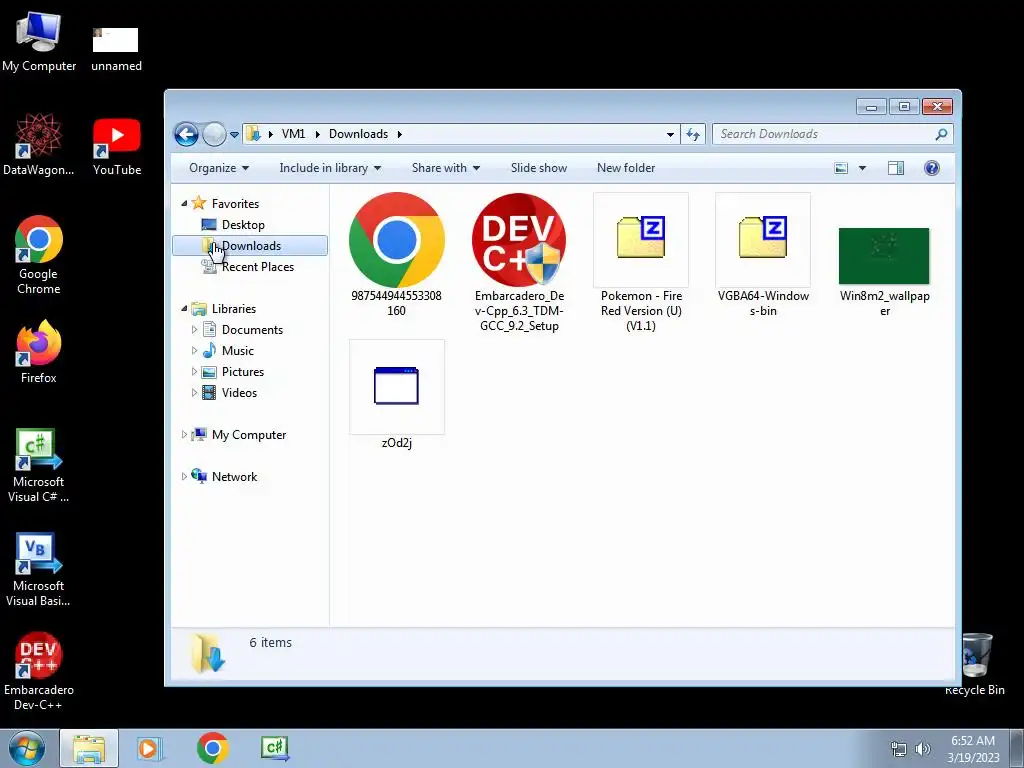Select YouTube desktop shortcut
This screenshot has width=1024, height=768.
117,147
